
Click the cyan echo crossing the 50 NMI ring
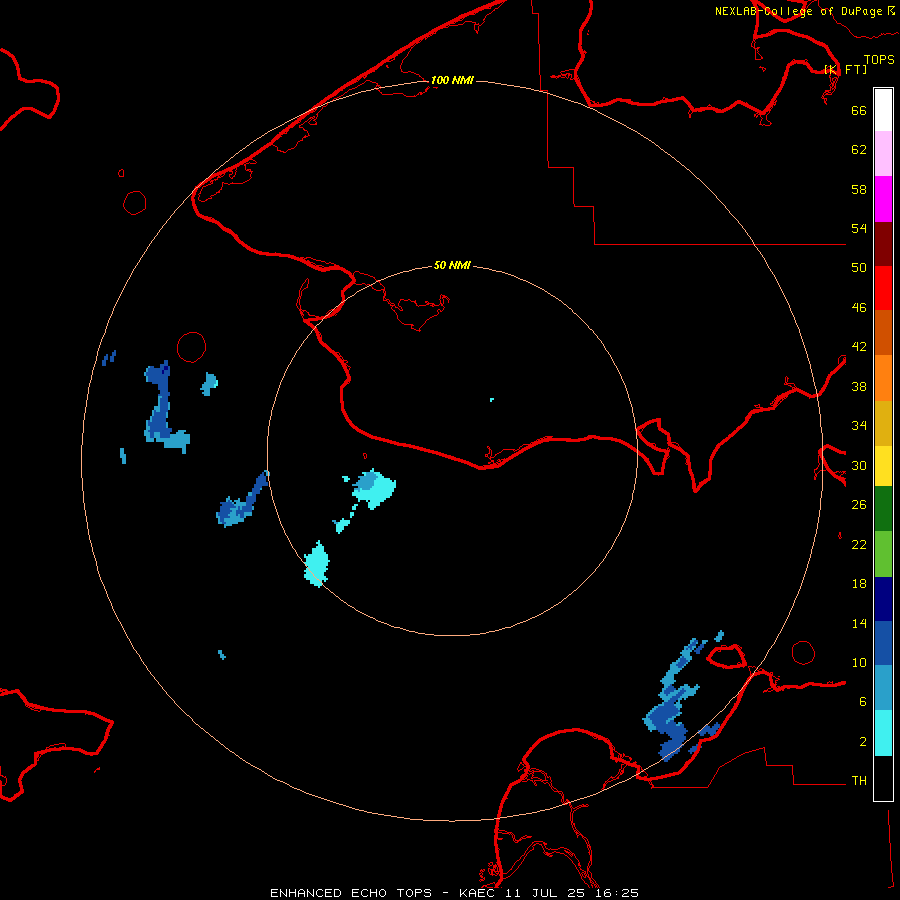316,564
